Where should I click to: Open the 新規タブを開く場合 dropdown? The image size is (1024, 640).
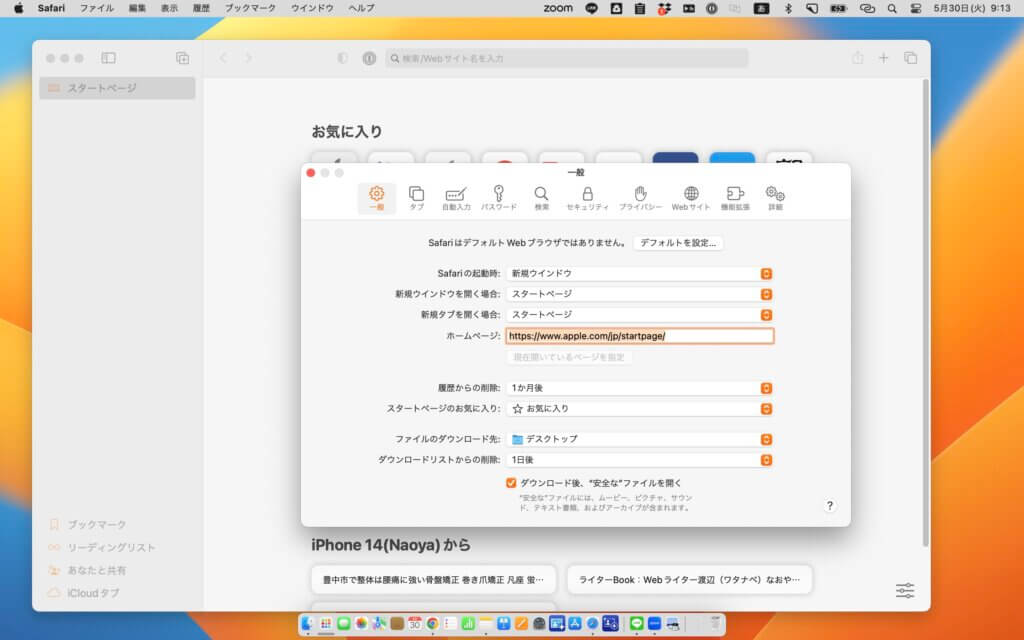pos(640,315)
